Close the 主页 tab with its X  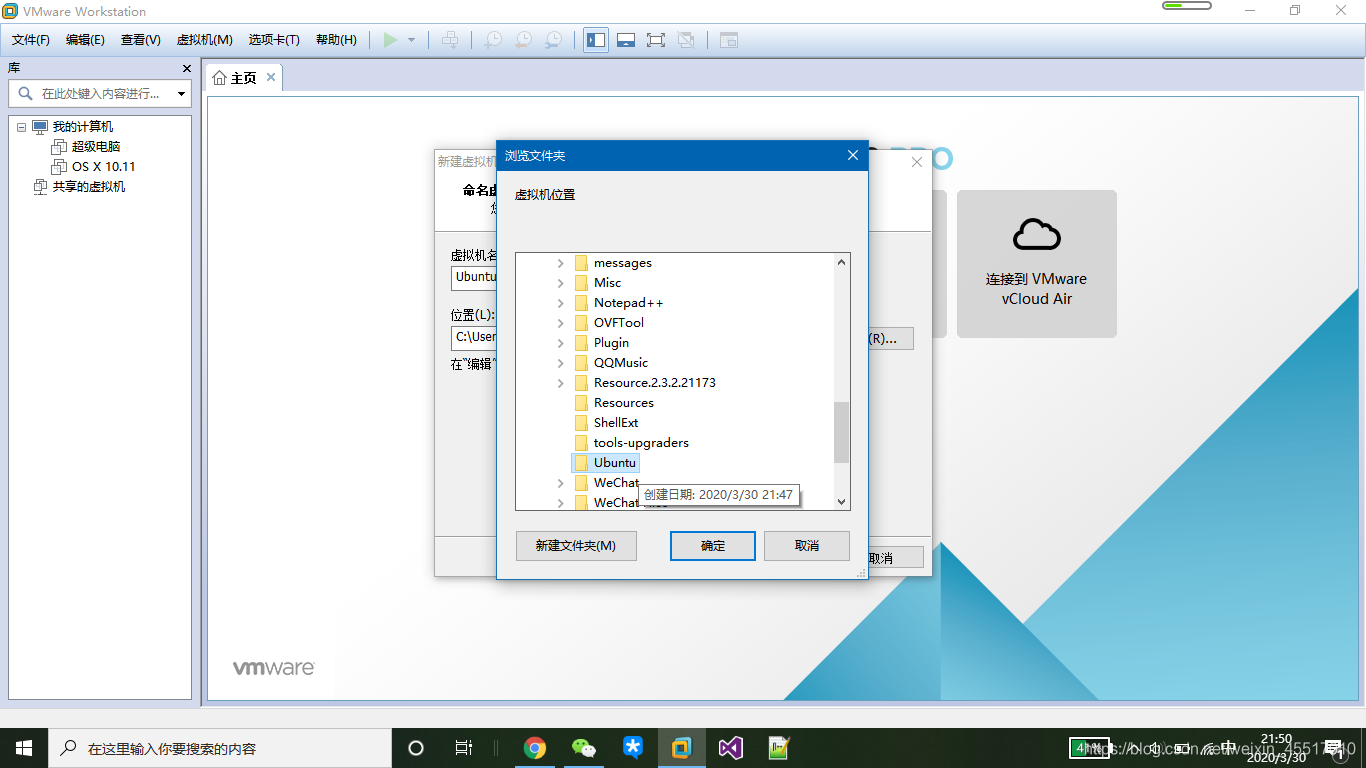[271, 78]
